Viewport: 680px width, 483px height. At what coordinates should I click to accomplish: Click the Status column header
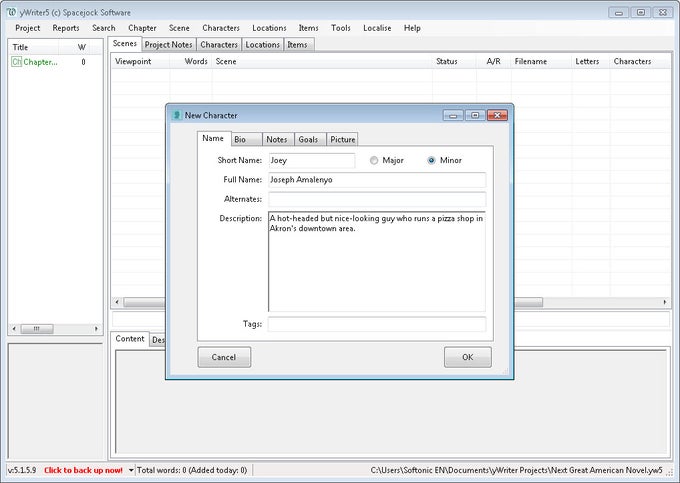click(454, 62)
